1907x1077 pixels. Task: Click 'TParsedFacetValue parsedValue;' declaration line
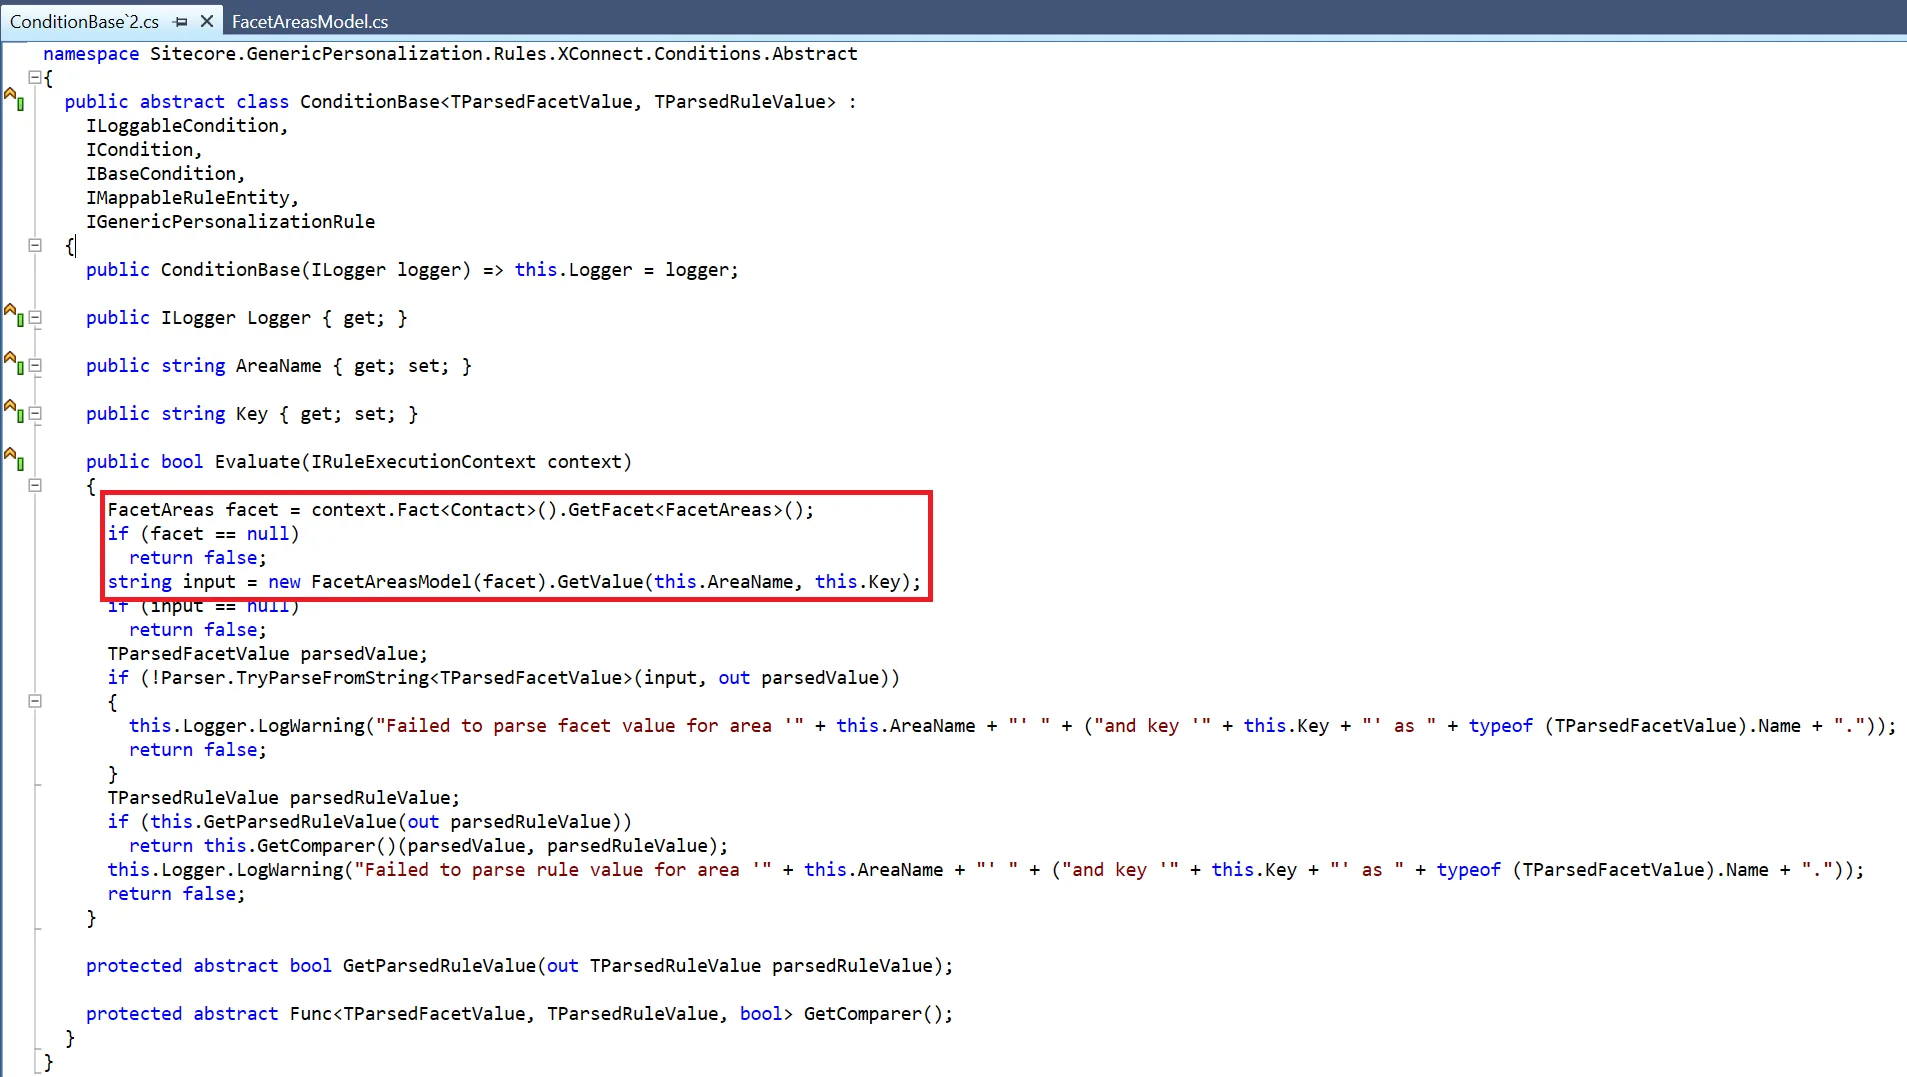point(268,654)
